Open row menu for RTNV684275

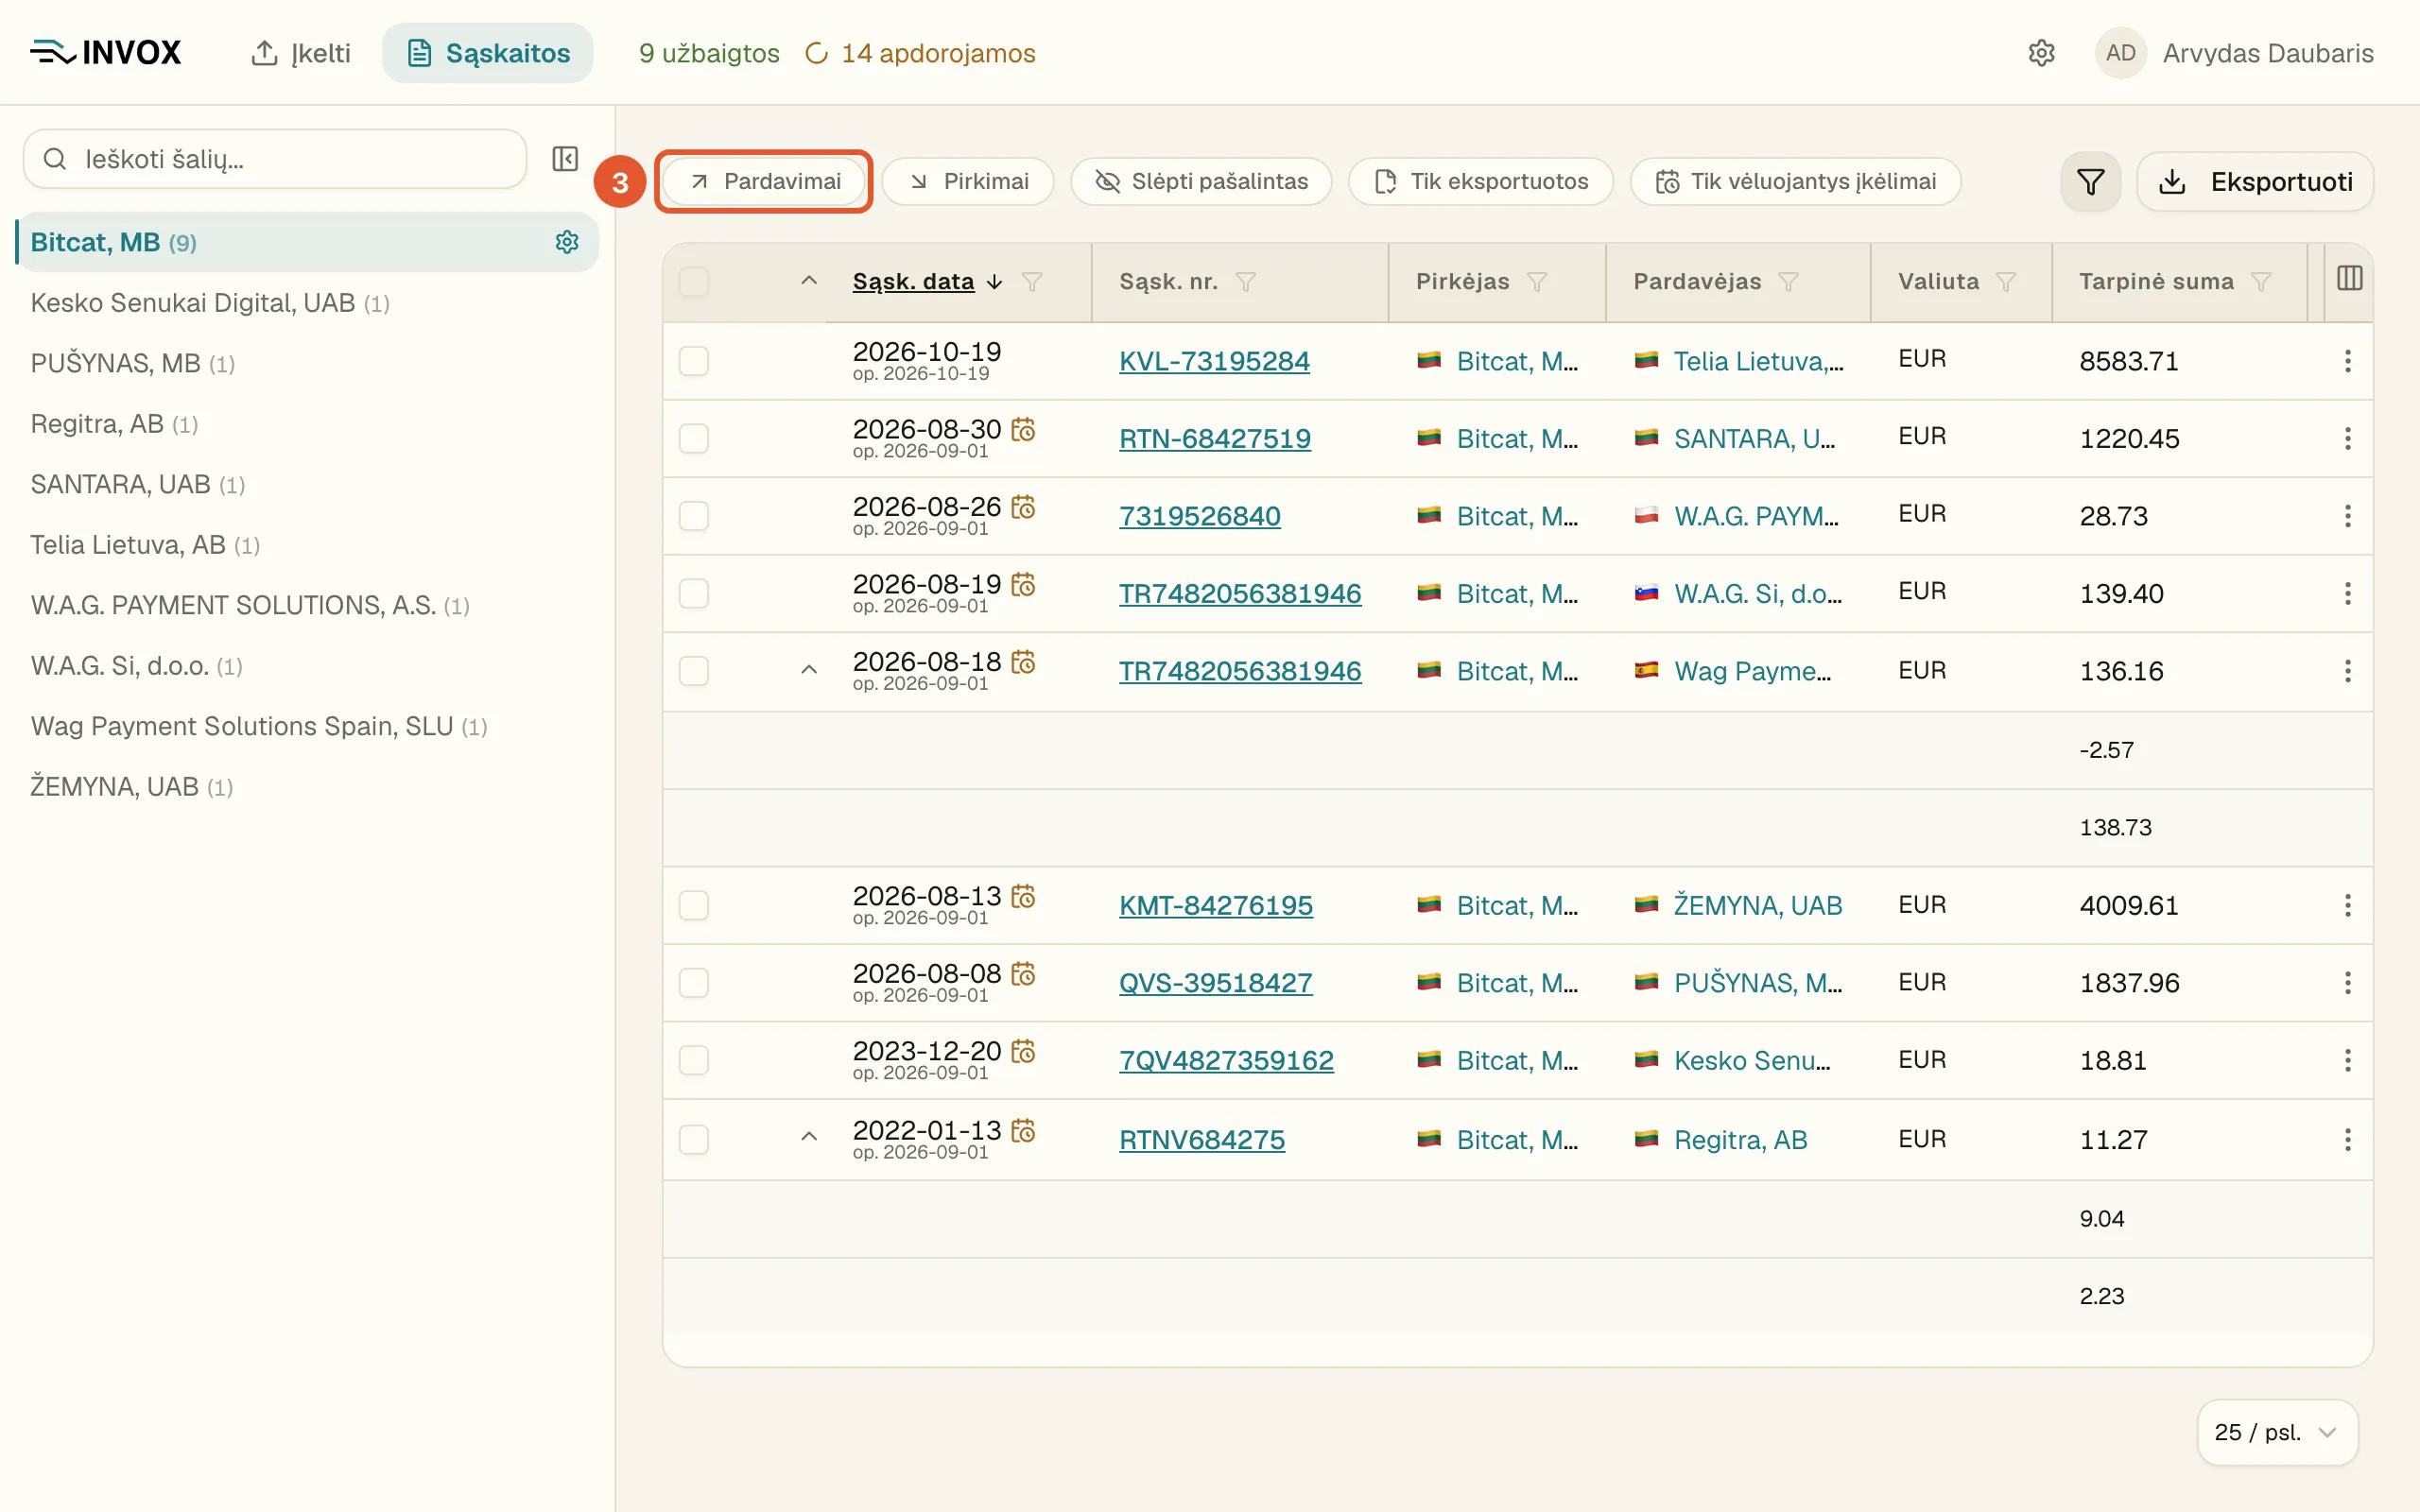[2347, 1139]
